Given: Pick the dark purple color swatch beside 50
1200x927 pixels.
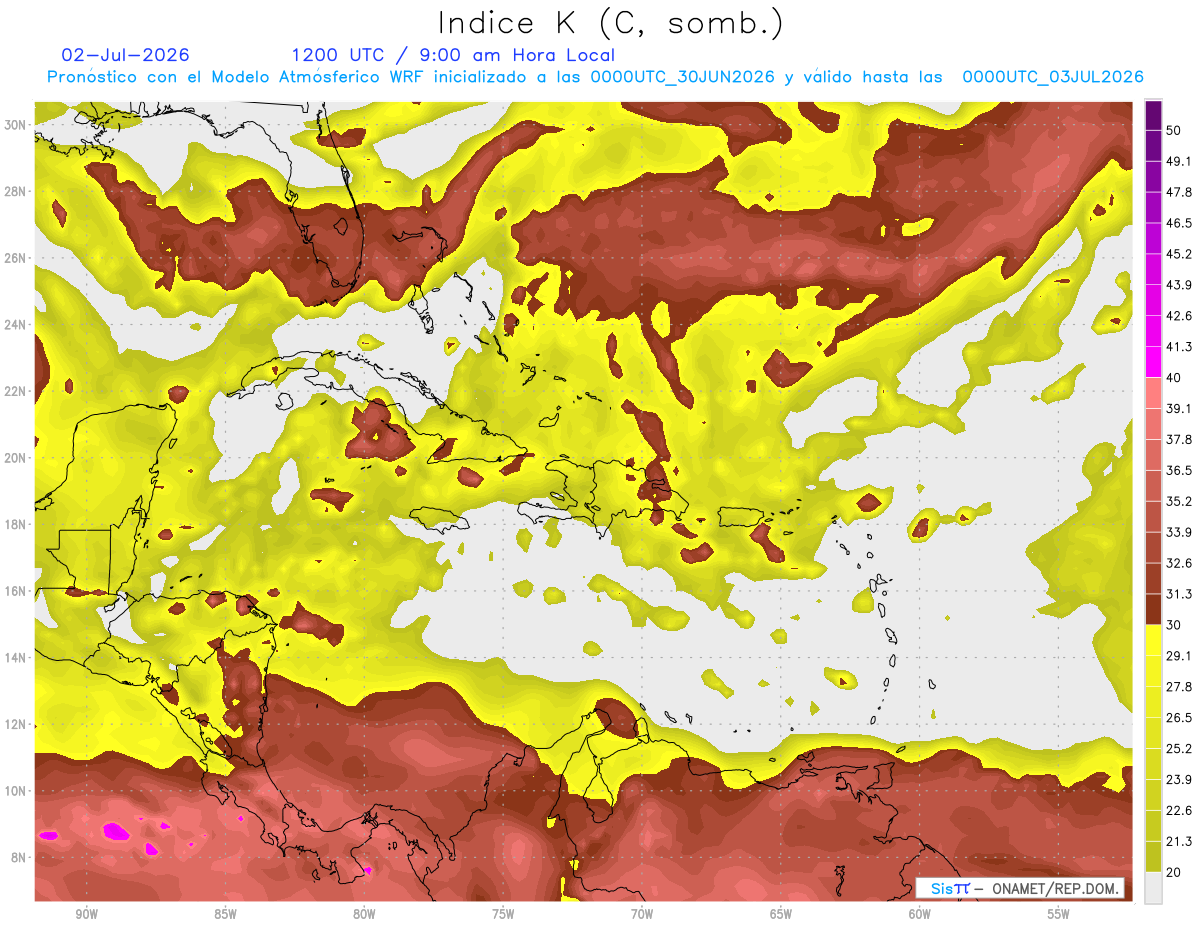Looking at the screenshot, I should (1153, 116).
